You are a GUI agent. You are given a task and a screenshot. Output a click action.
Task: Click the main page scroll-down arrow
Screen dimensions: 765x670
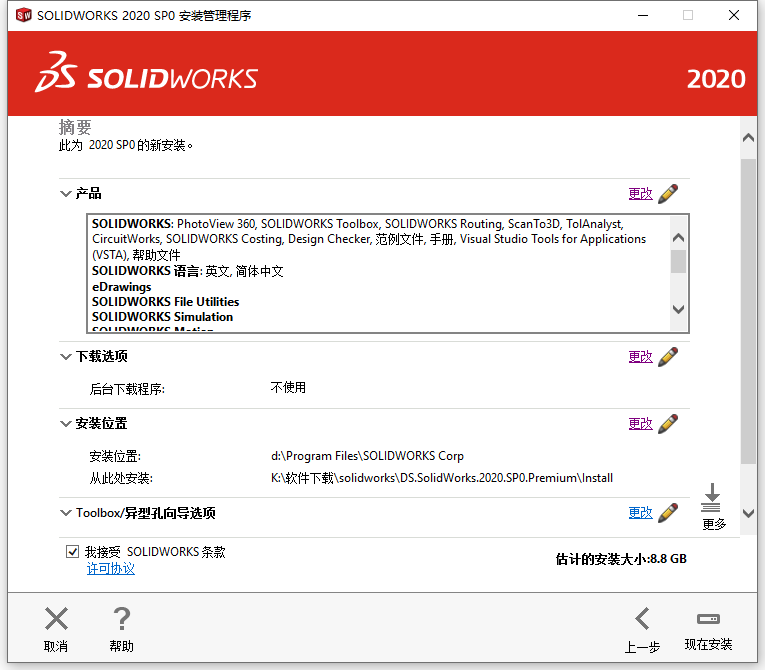748,513
